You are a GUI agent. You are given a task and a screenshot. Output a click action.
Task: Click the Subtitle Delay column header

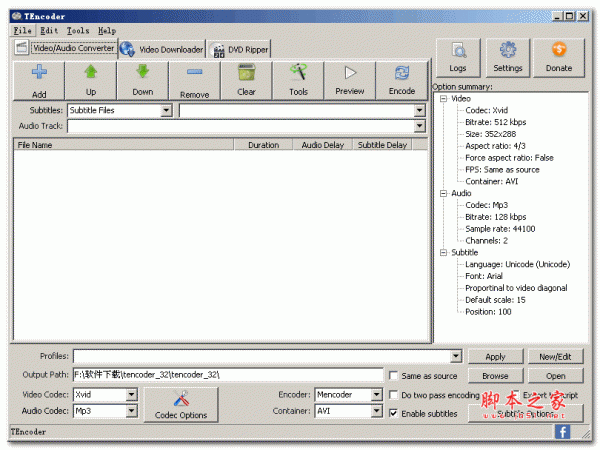tap(382, 145)
